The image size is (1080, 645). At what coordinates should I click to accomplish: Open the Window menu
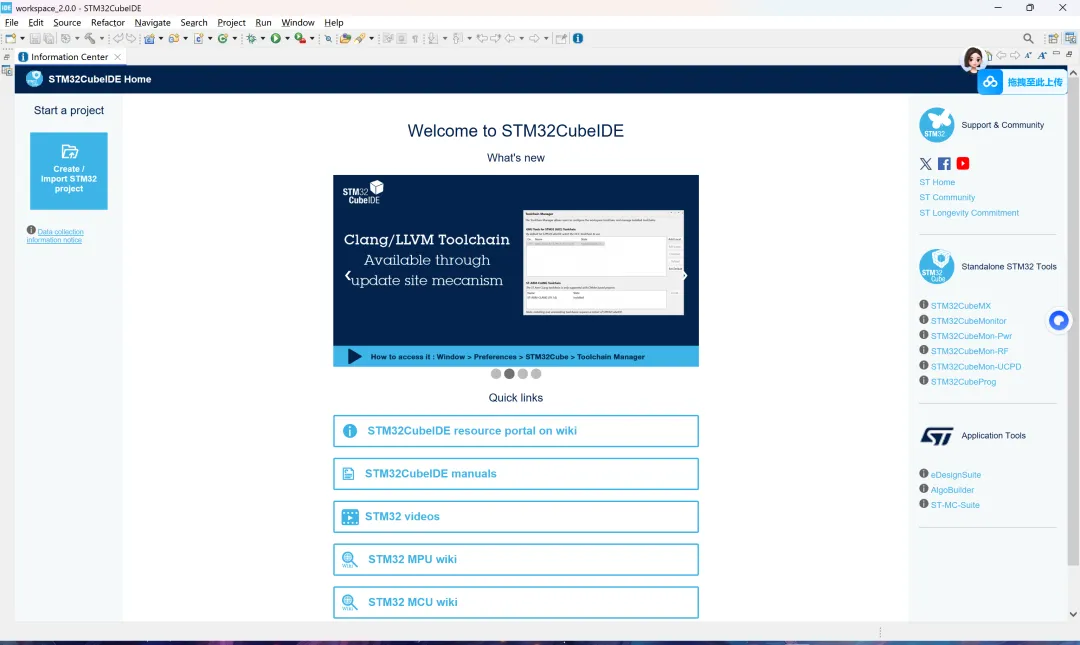298,23
